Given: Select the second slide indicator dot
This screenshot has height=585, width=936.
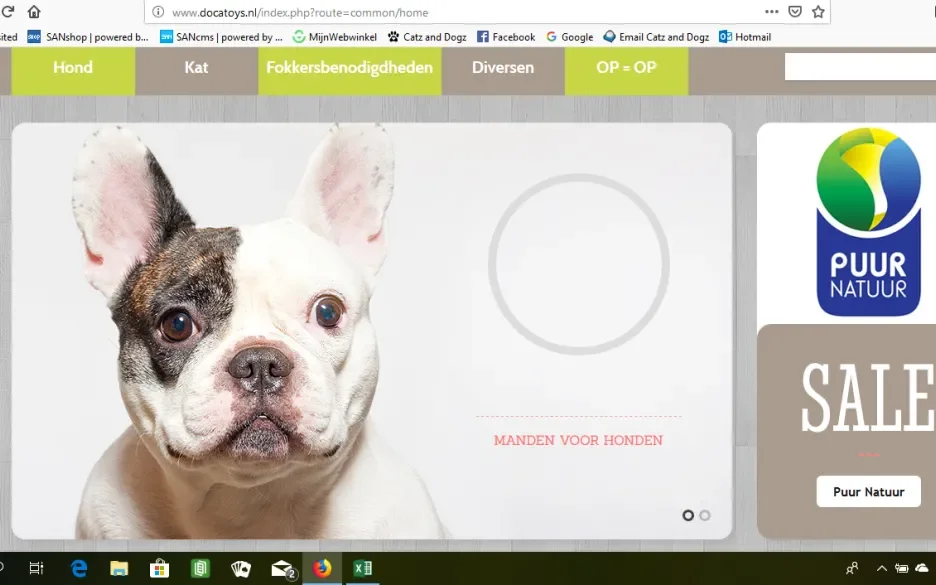Looking at the screenshot, I should (705, 515).
